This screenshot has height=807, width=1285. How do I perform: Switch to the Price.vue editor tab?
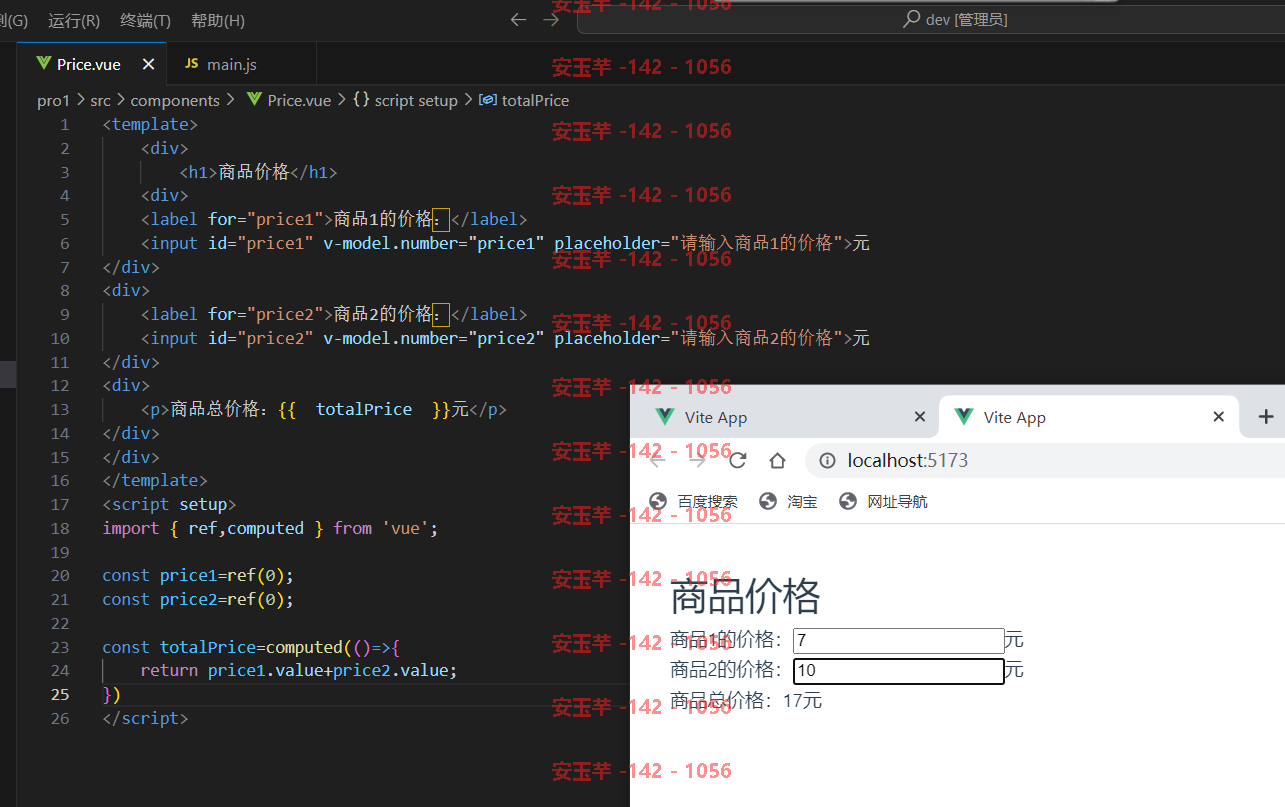pos(89,64)
